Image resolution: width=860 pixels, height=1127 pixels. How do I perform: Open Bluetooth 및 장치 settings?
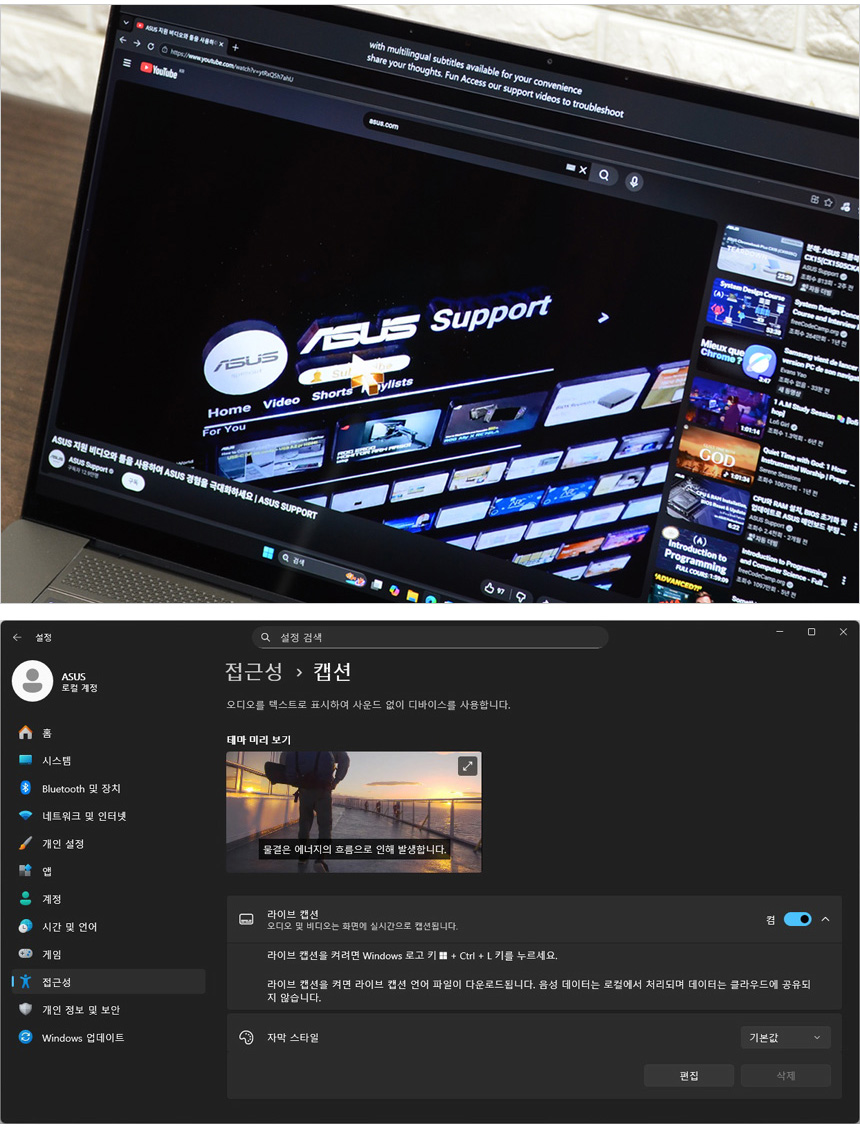point(80,789)
